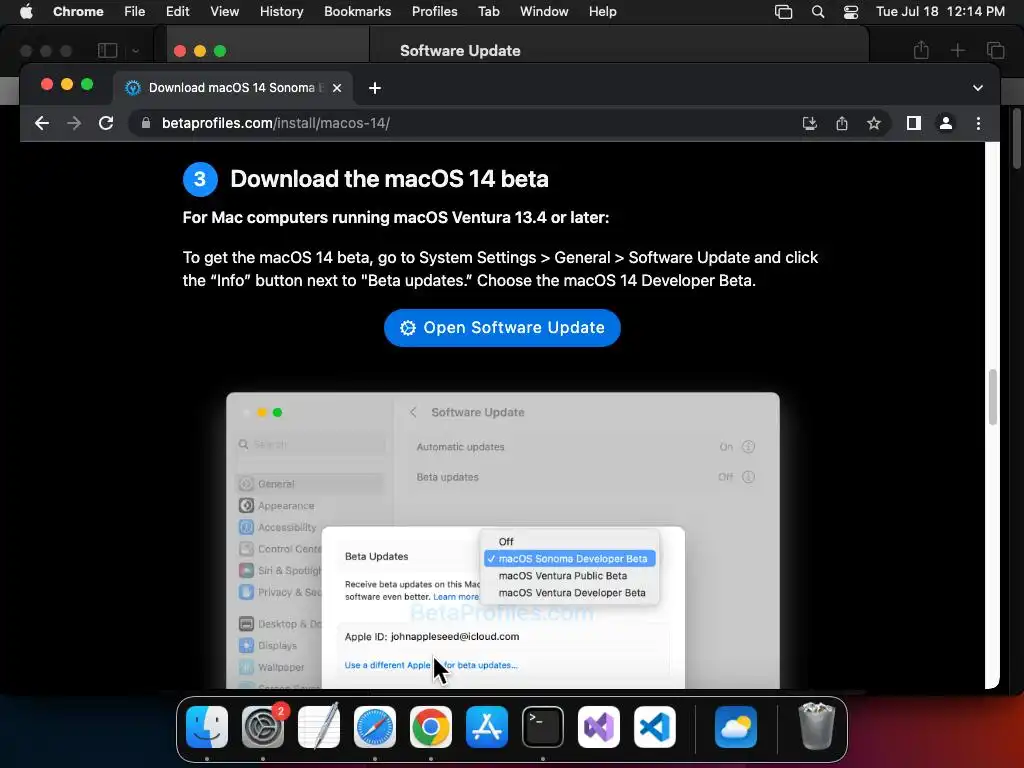This screenshot has width=1024, height=768.
Task: Click tab overview icon in background window
Action: coord(995,50)
